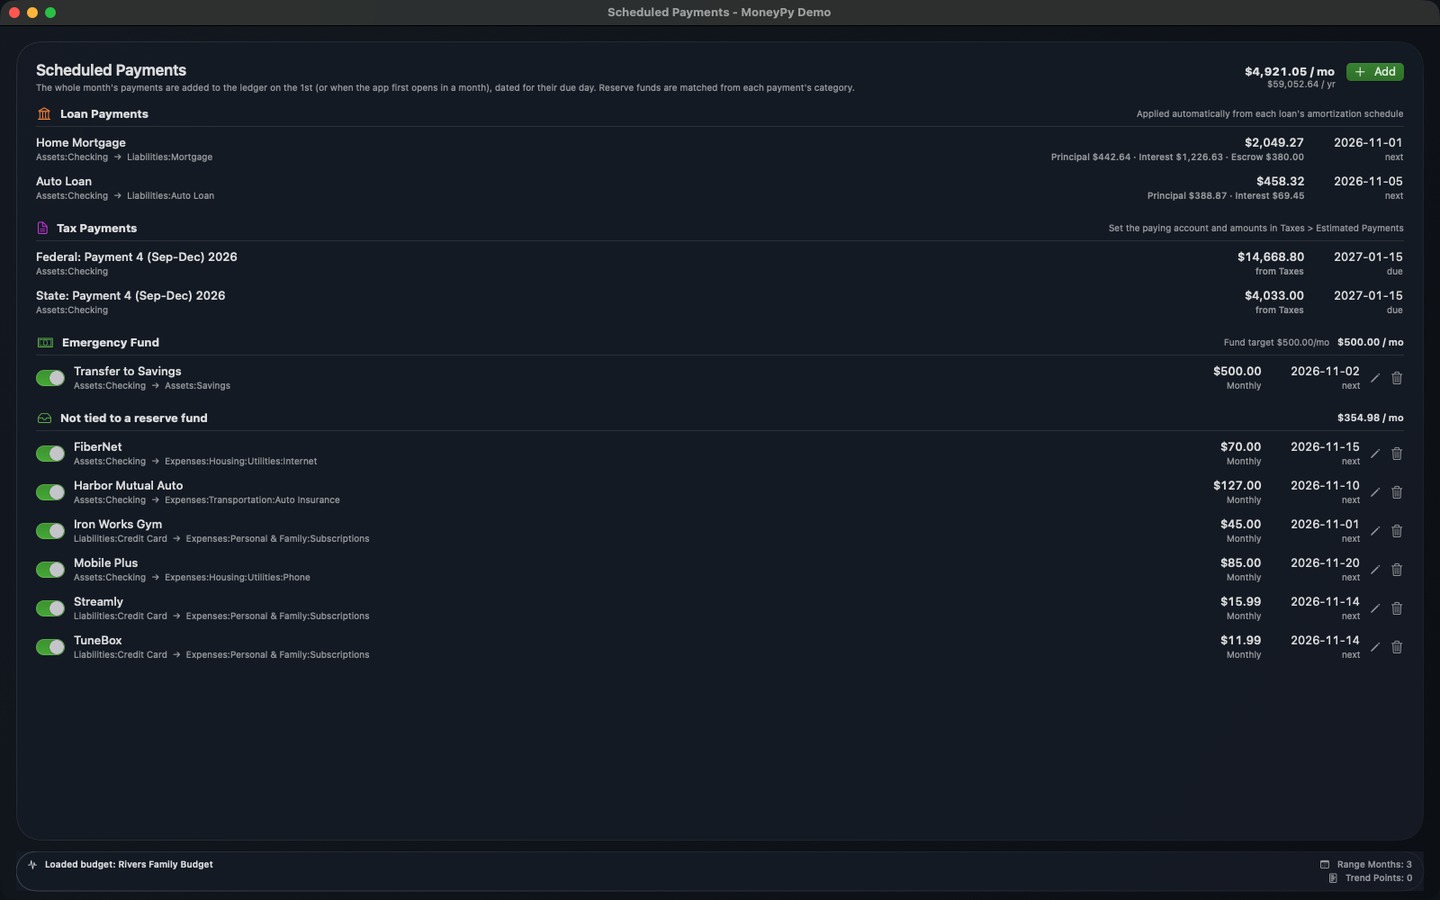Switch off the Iron Works Gym toggle

50,531
